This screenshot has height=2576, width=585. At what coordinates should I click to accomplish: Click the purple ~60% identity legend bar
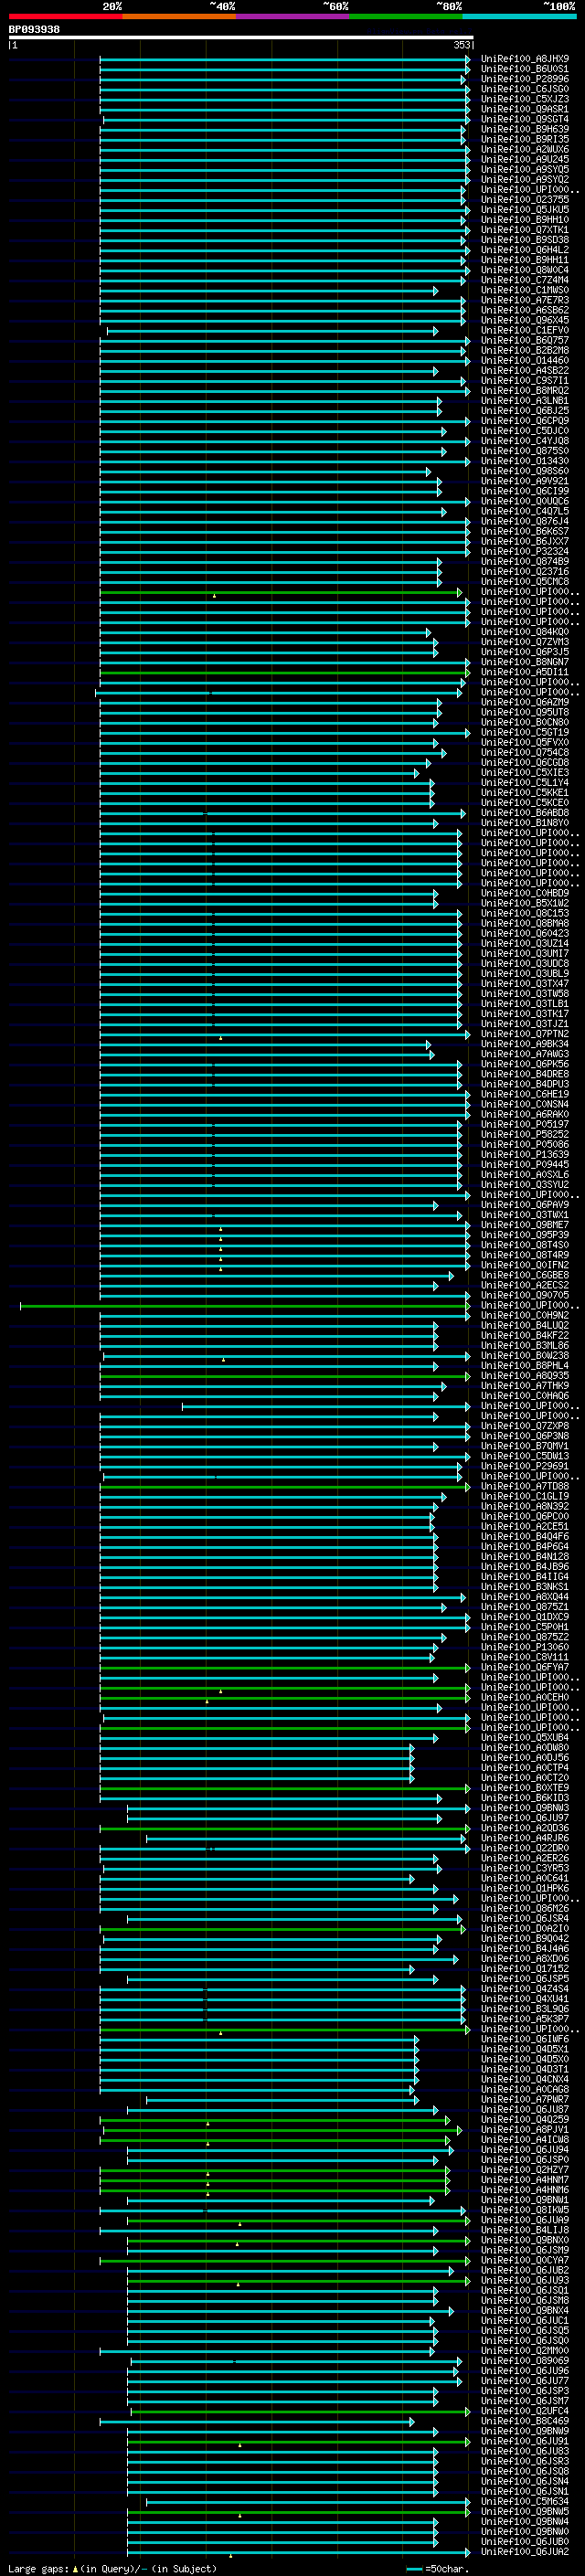pyautogui.click(x=293, y=16)
